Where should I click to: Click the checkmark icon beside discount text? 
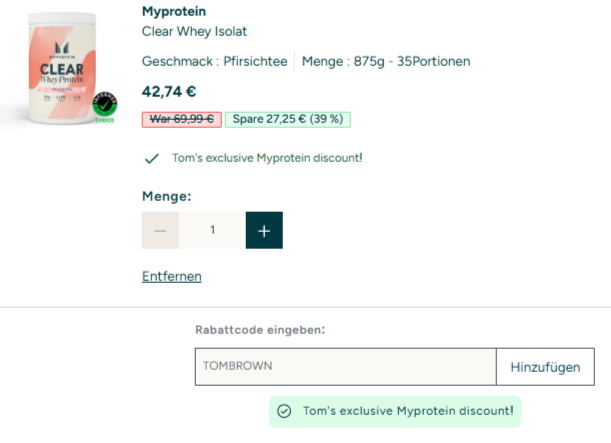(x=152, y=158)
